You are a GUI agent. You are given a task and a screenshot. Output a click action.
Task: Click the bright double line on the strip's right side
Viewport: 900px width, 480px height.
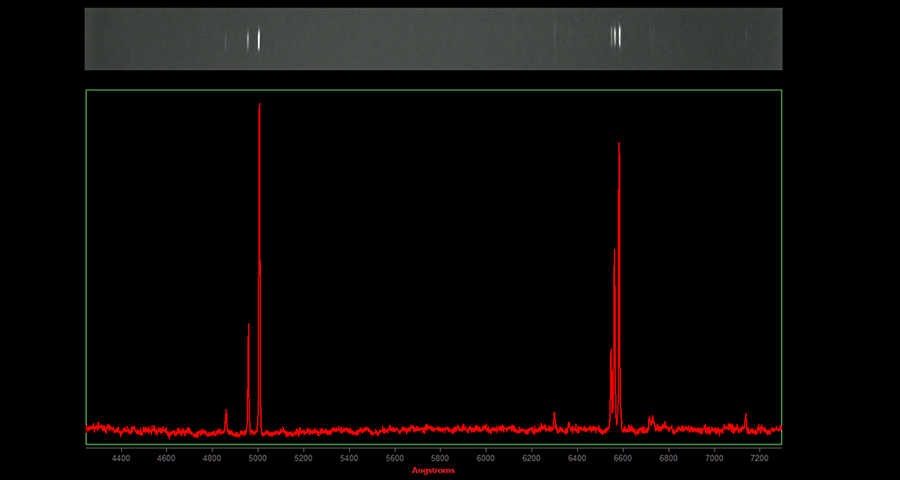click(x=617, y=37)
